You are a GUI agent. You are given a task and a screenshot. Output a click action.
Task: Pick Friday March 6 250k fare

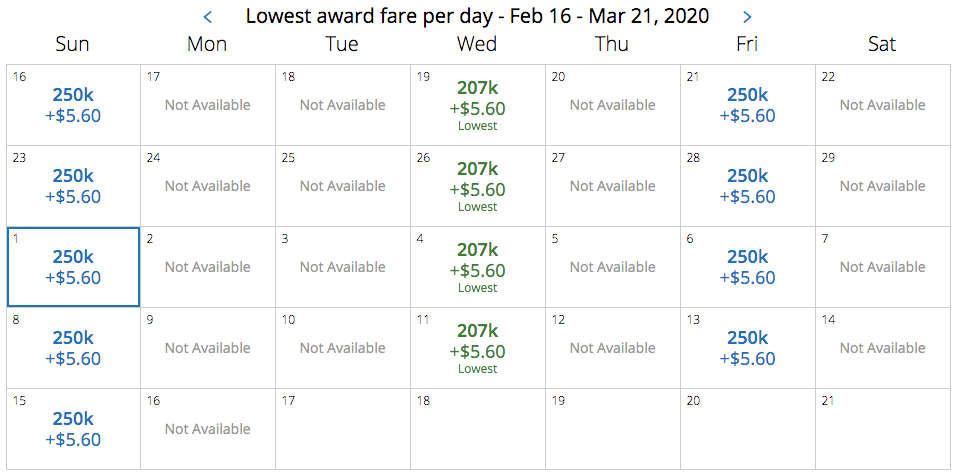(747, 267)
